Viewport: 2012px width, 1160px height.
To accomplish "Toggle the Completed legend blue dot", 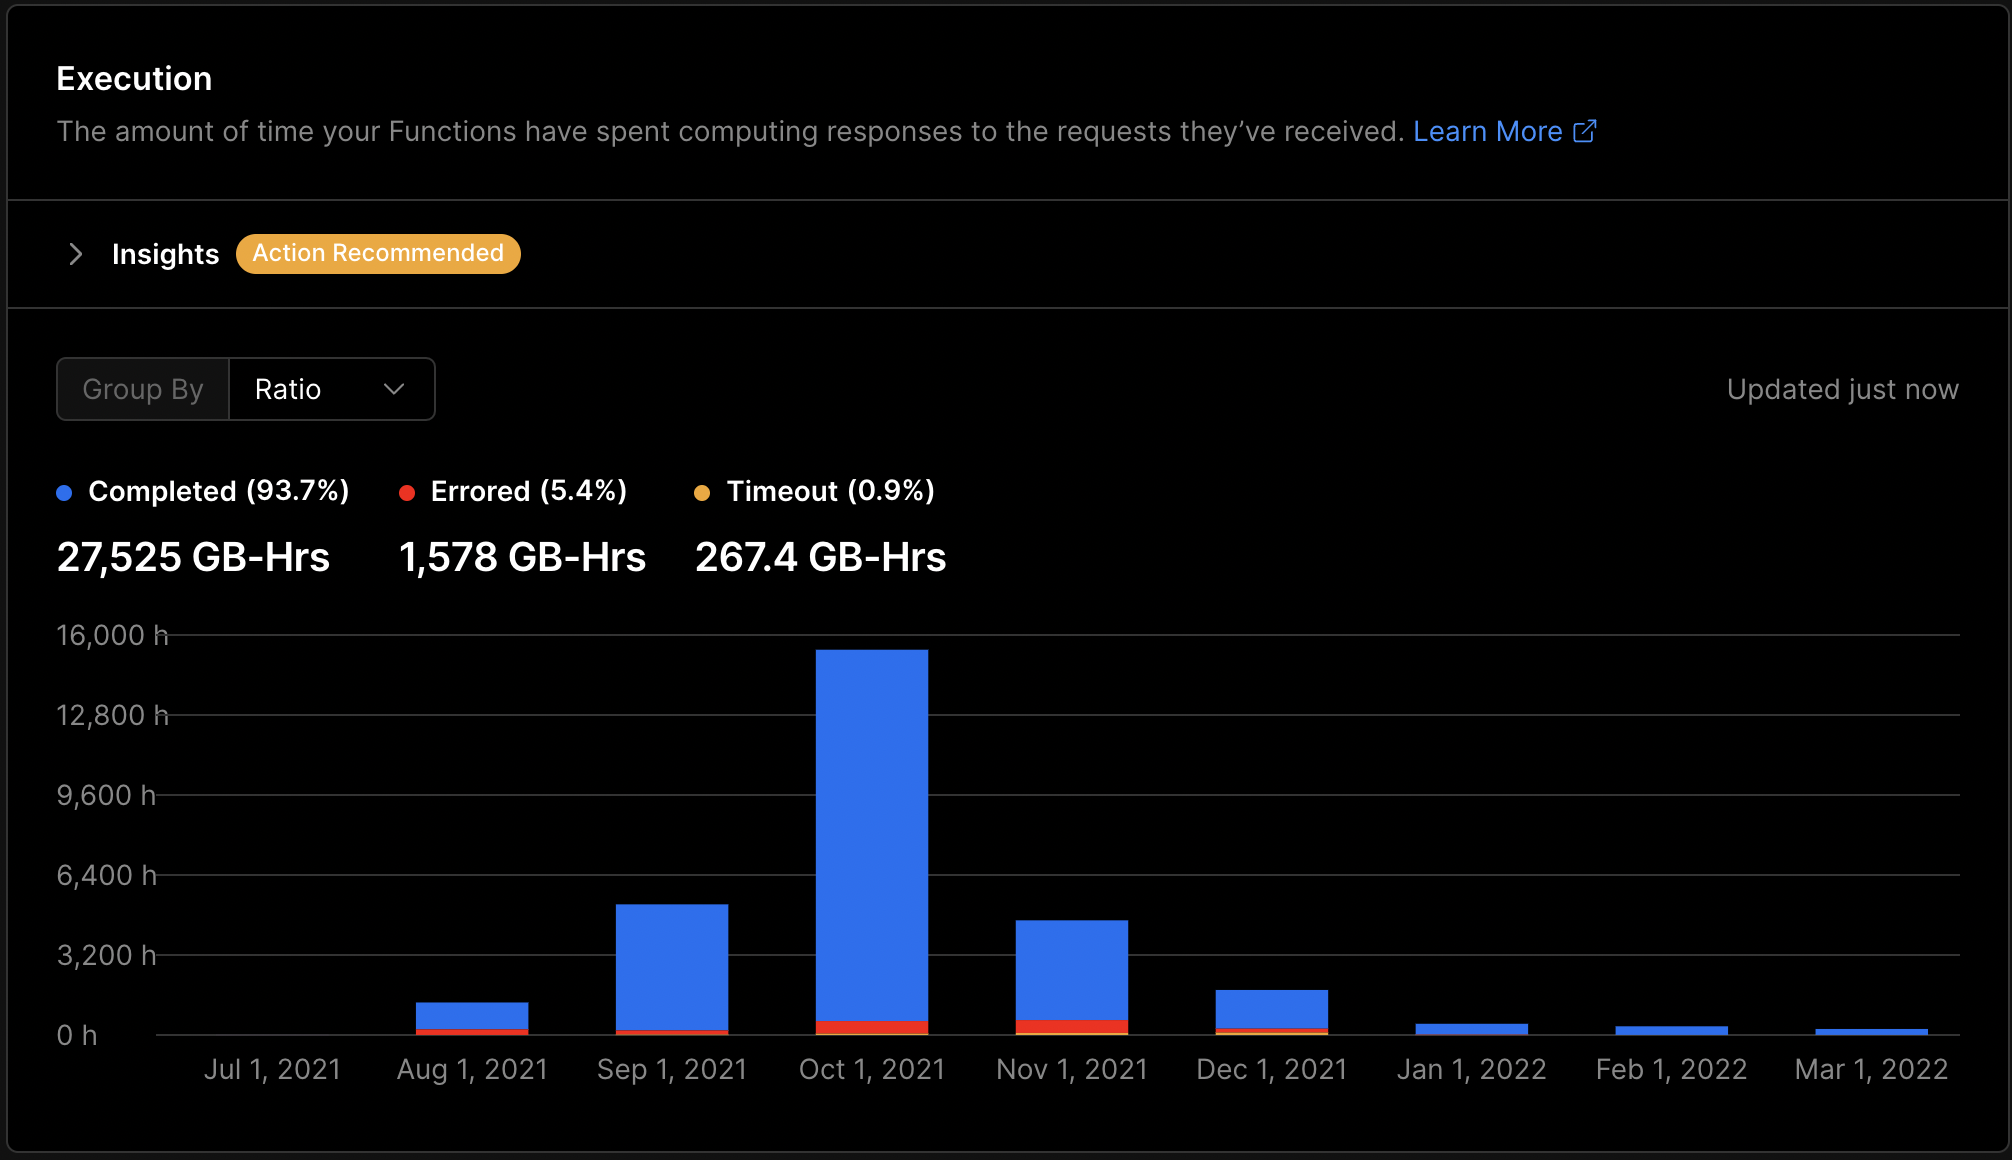I will tap(64, 492).
